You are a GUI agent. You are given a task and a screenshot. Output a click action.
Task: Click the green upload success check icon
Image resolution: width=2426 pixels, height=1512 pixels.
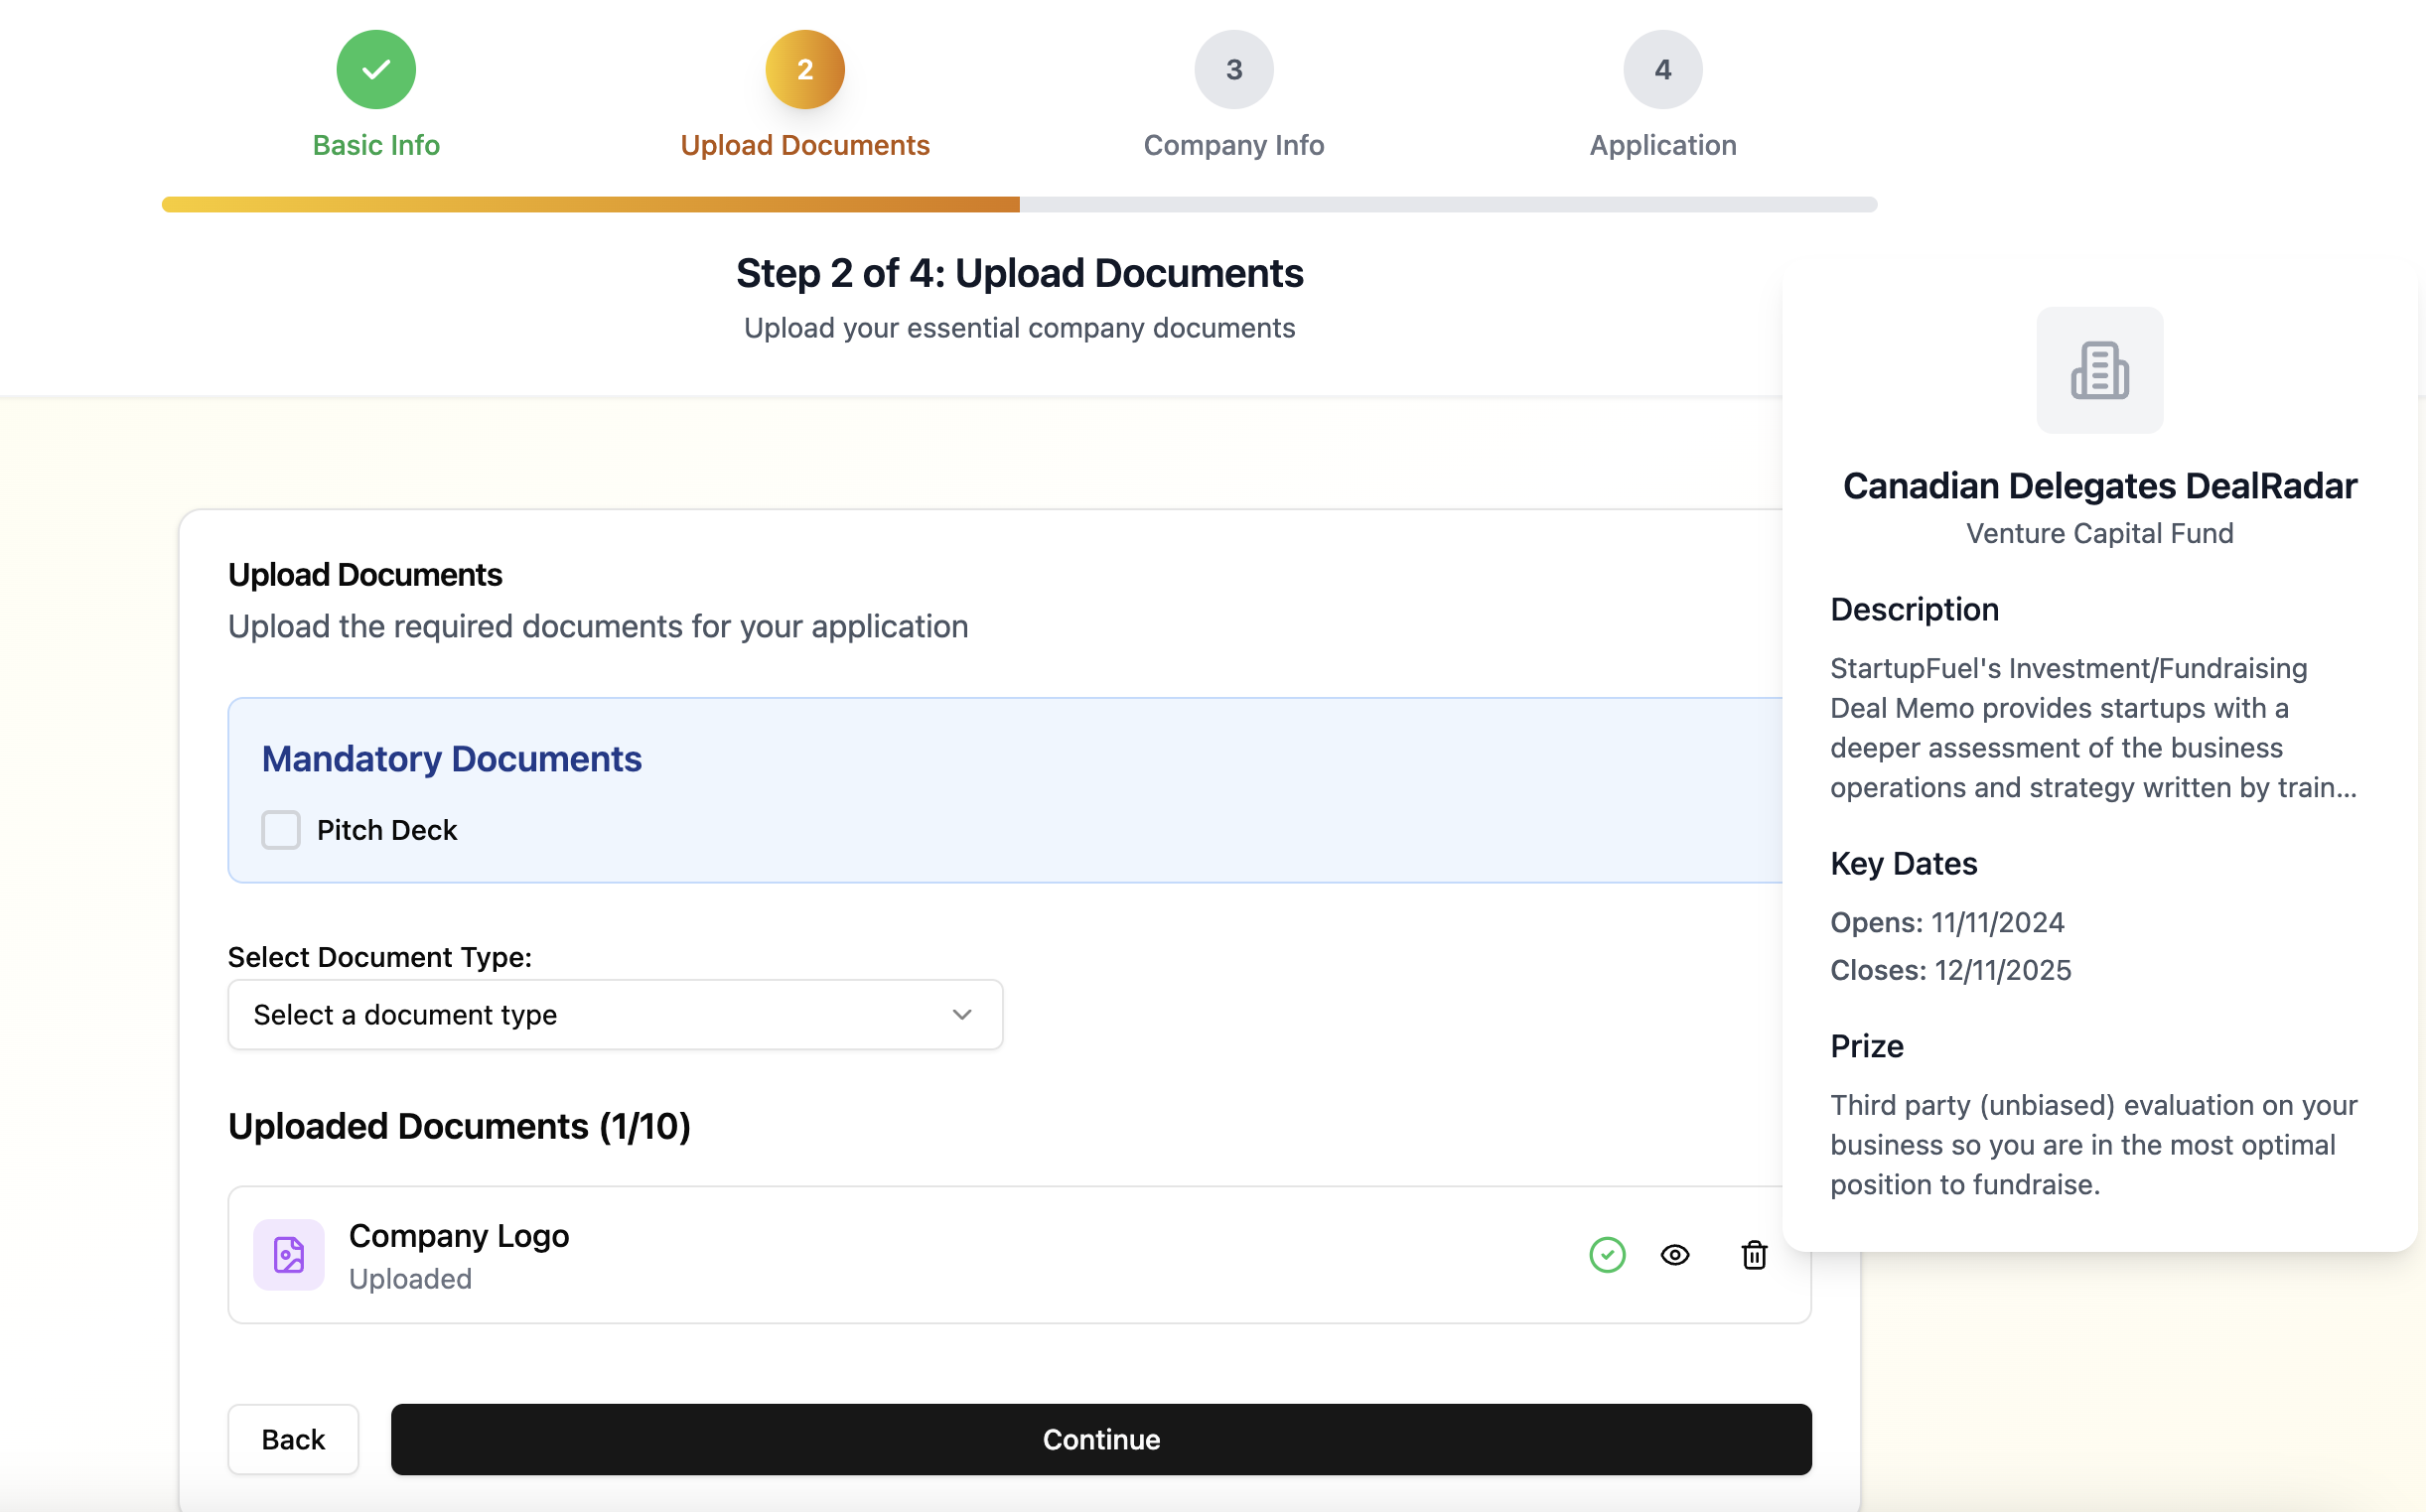[x=1607, y=1255]
